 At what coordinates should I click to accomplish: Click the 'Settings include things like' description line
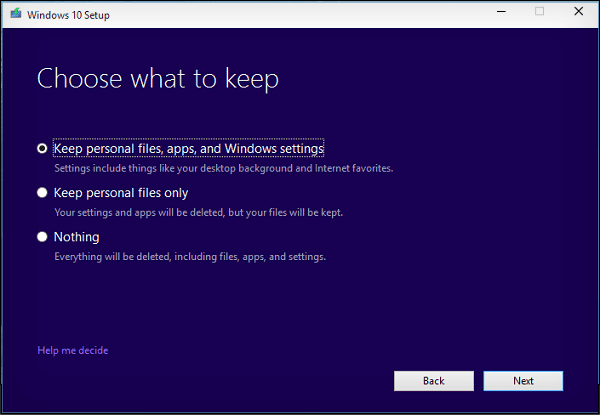(x=223, y=168)
